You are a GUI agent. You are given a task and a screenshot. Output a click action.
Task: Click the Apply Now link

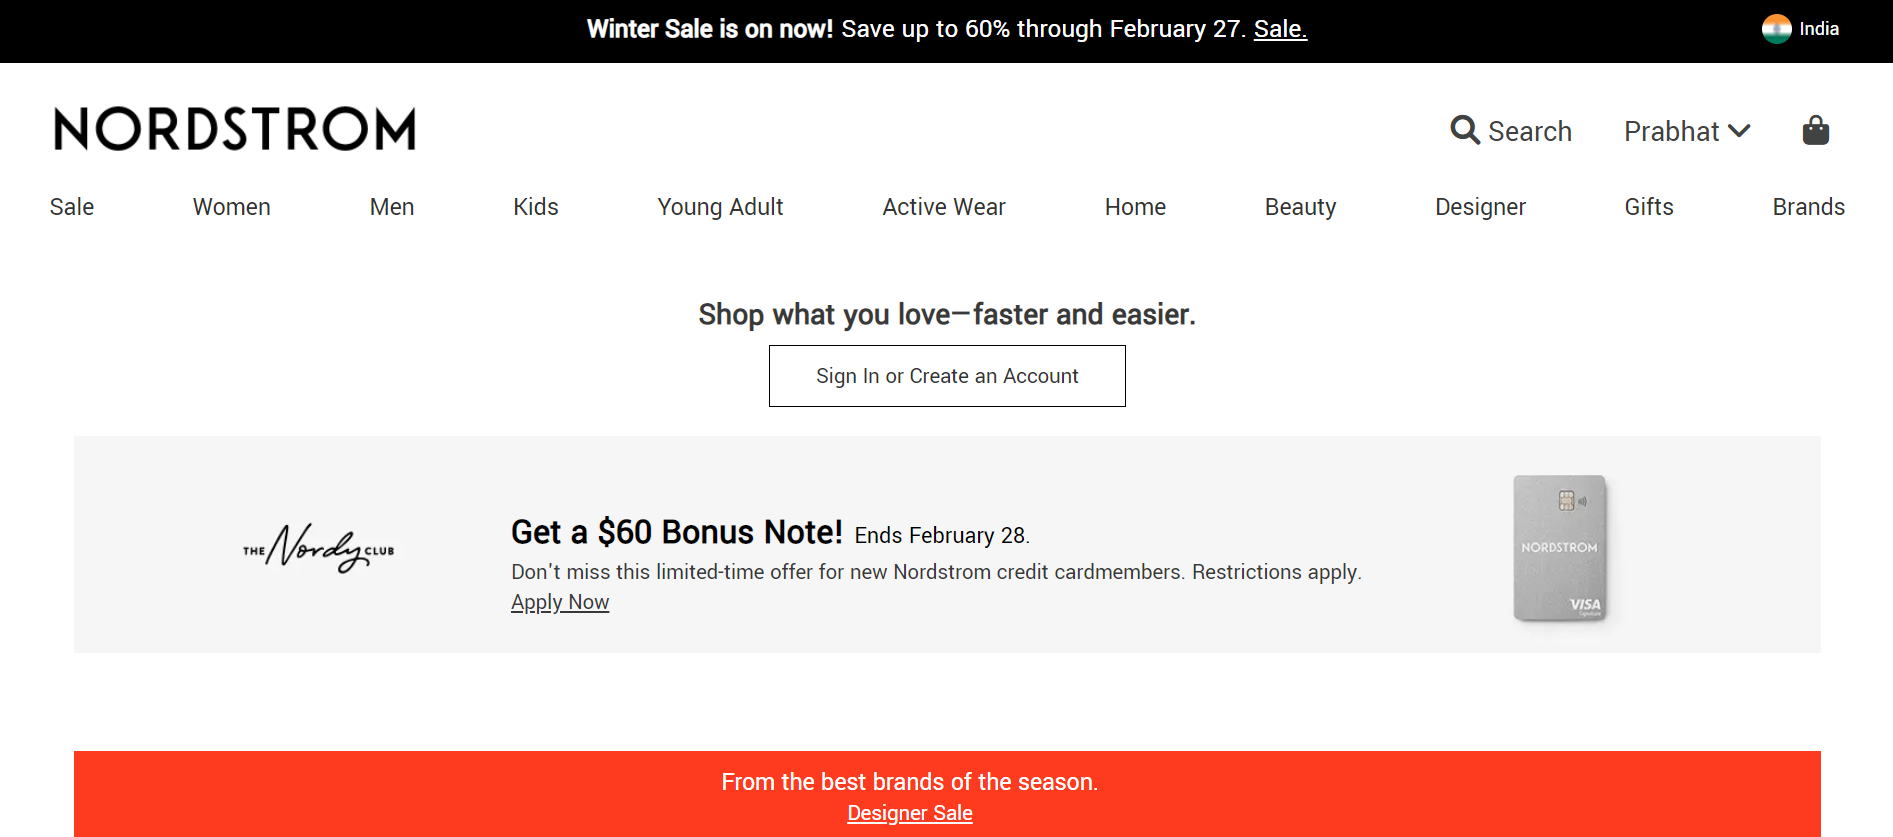[x=560, y=602]
